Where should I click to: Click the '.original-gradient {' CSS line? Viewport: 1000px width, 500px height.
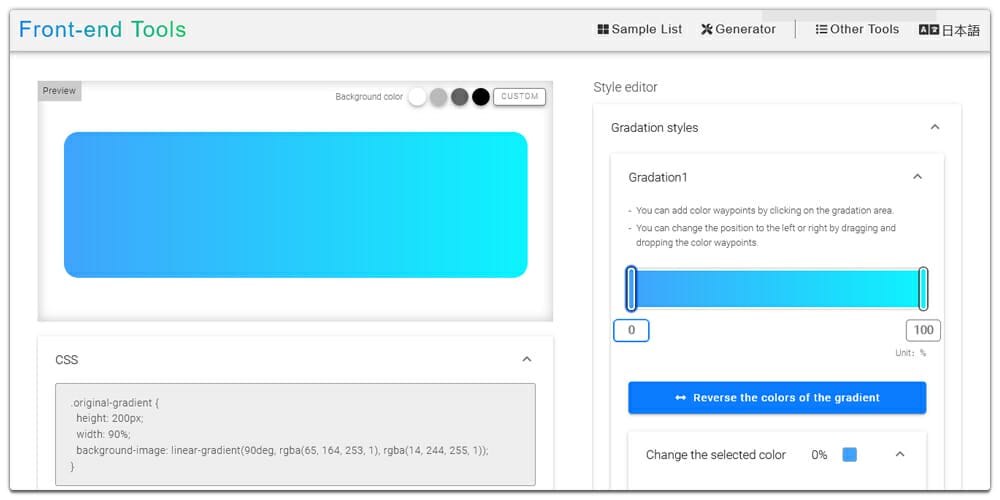(x=114, y=403)
